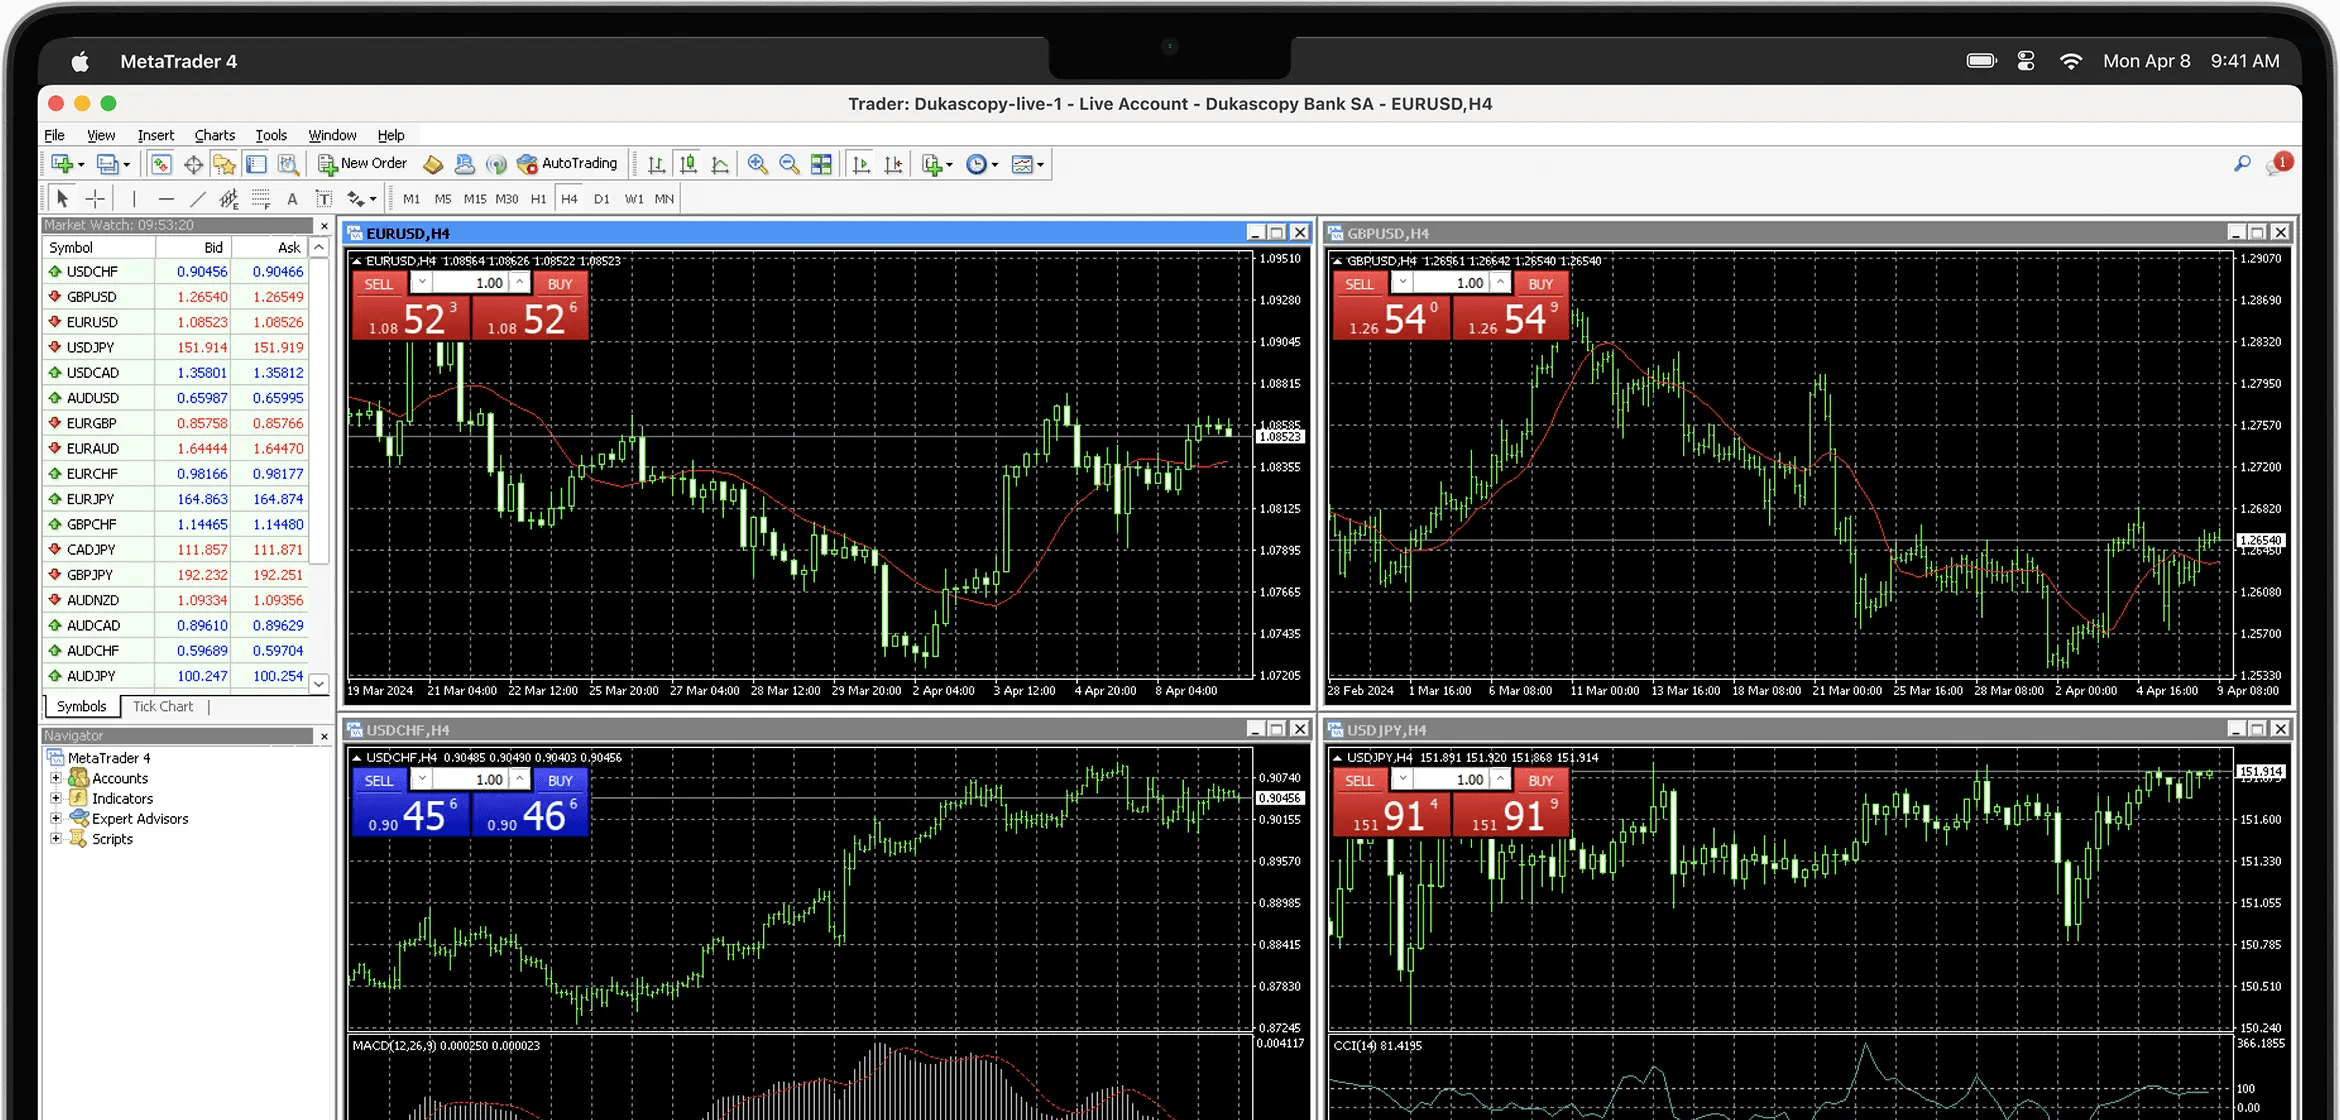Switch timeframe to D1
This screenshot has height=1120, width=2340.
[601, 199]
